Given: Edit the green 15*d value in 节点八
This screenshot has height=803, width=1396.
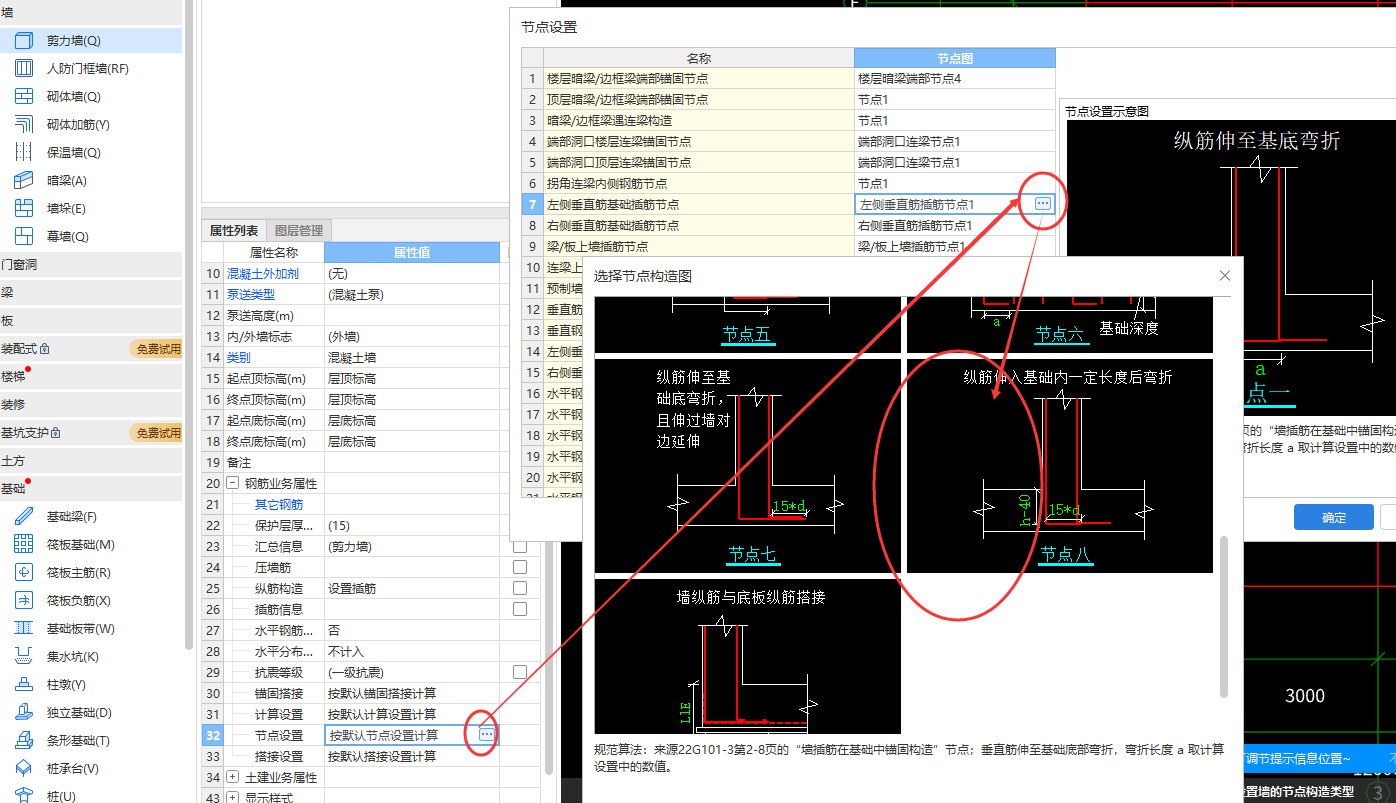Looking at the screenshot, I should click(x=1064, y=510).
